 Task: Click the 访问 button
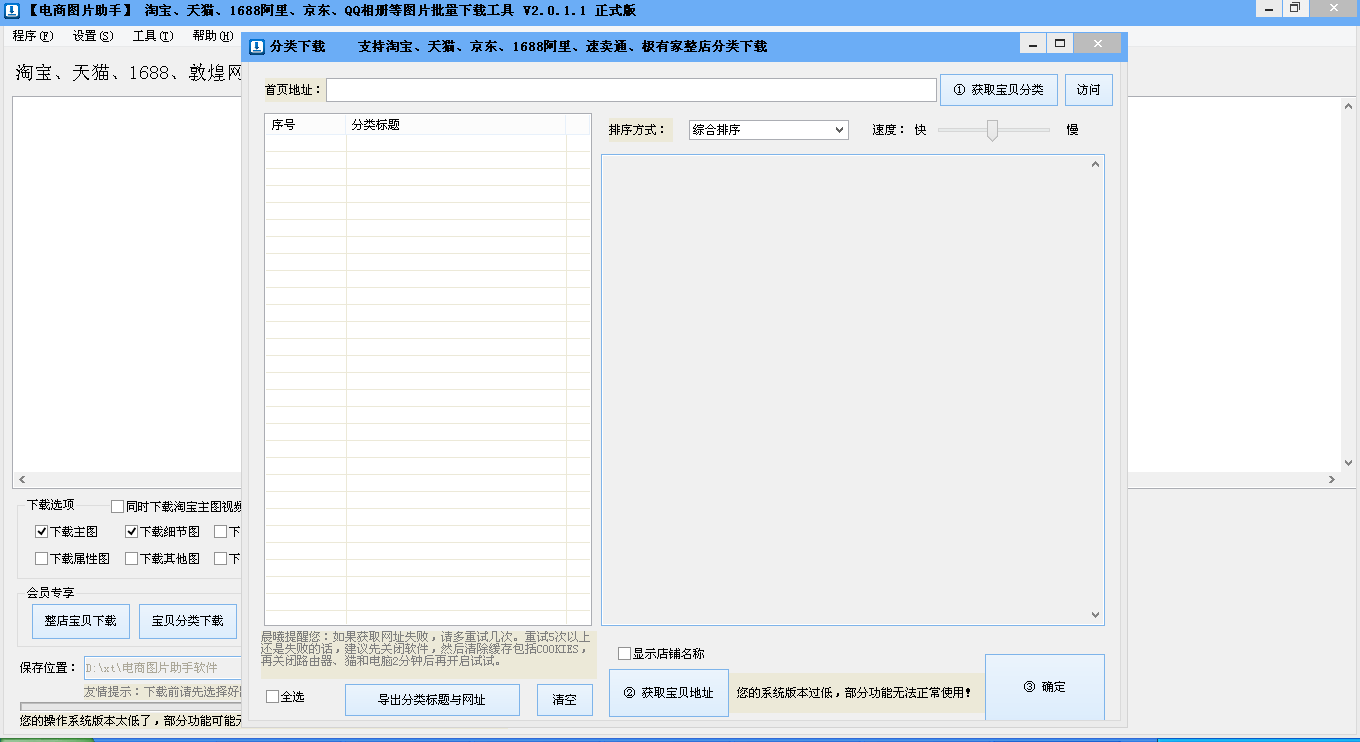pos(1089,90)
